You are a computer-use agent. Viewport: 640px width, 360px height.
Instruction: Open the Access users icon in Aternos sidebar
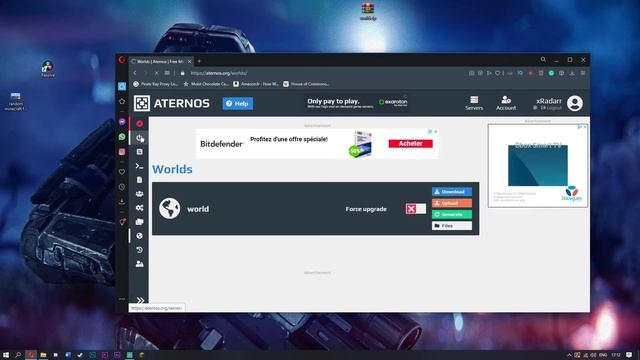[x=140, y=264]
